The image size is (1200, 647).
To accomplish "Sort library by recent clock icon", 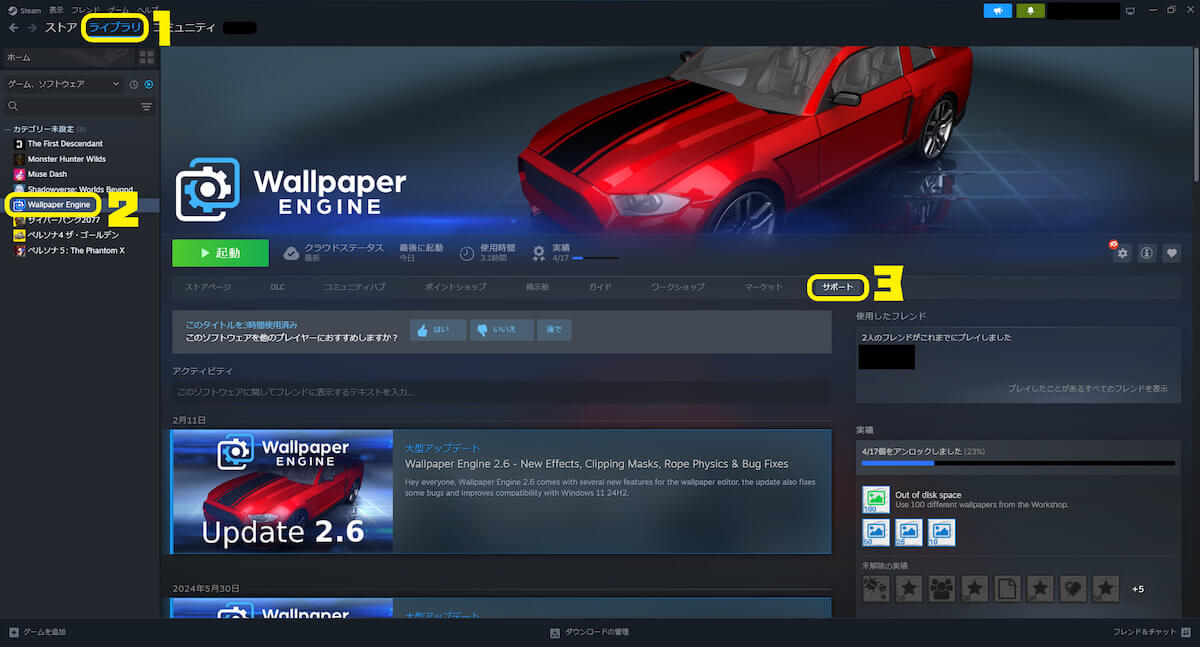I will tap(134, 84).
